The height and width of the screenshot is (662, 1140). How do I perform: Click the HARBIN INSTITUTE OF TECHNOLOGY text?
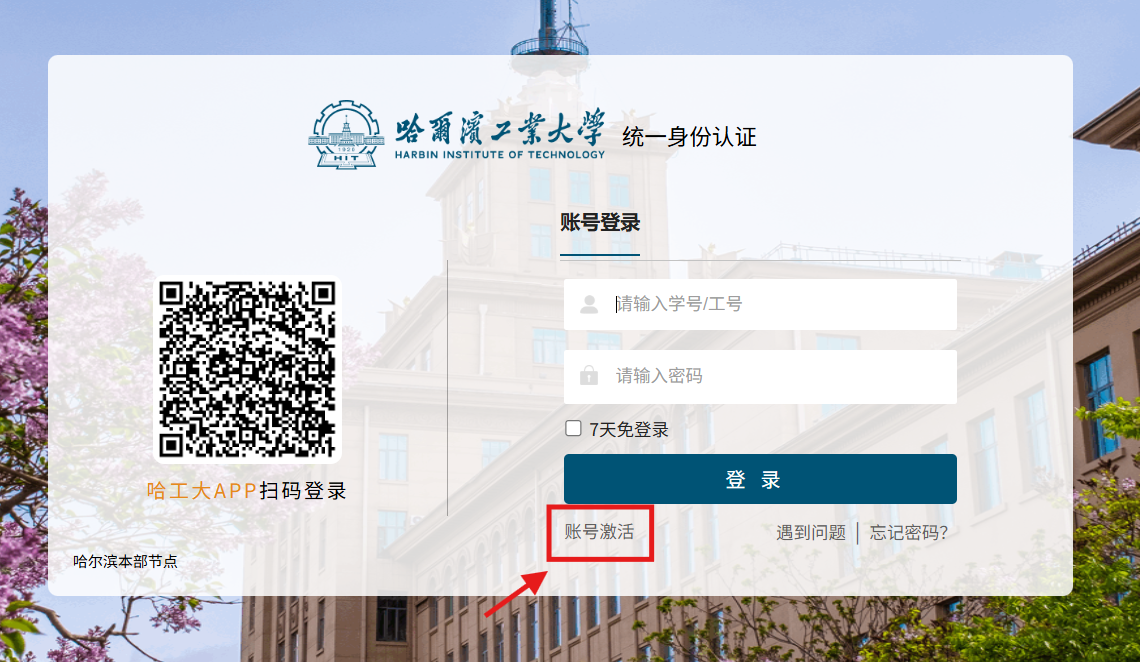click(499, 154)
